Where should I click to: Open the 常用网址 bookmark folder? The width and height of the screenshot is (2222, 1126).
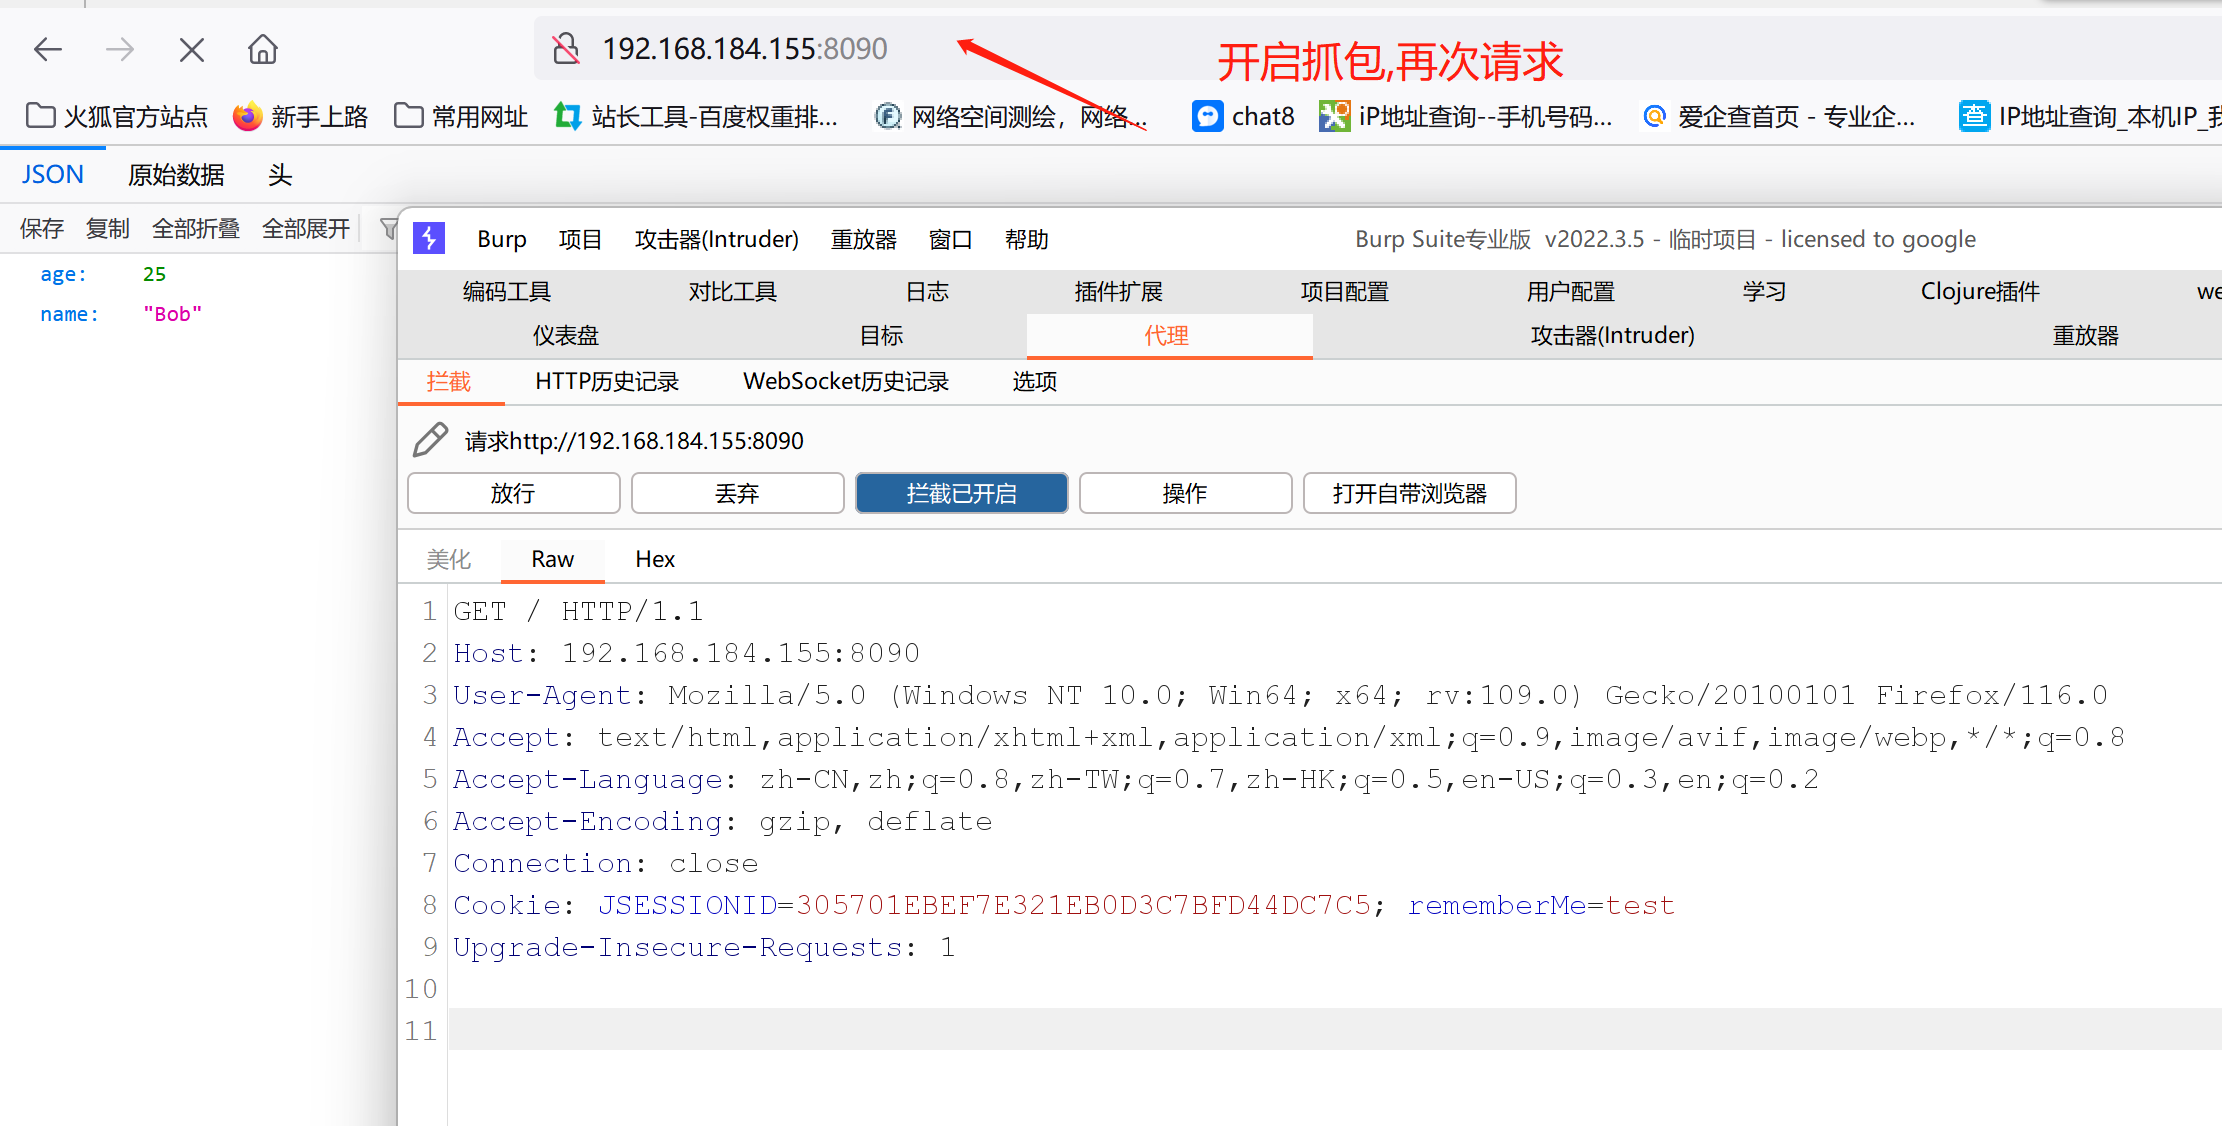tap(461, 117)
